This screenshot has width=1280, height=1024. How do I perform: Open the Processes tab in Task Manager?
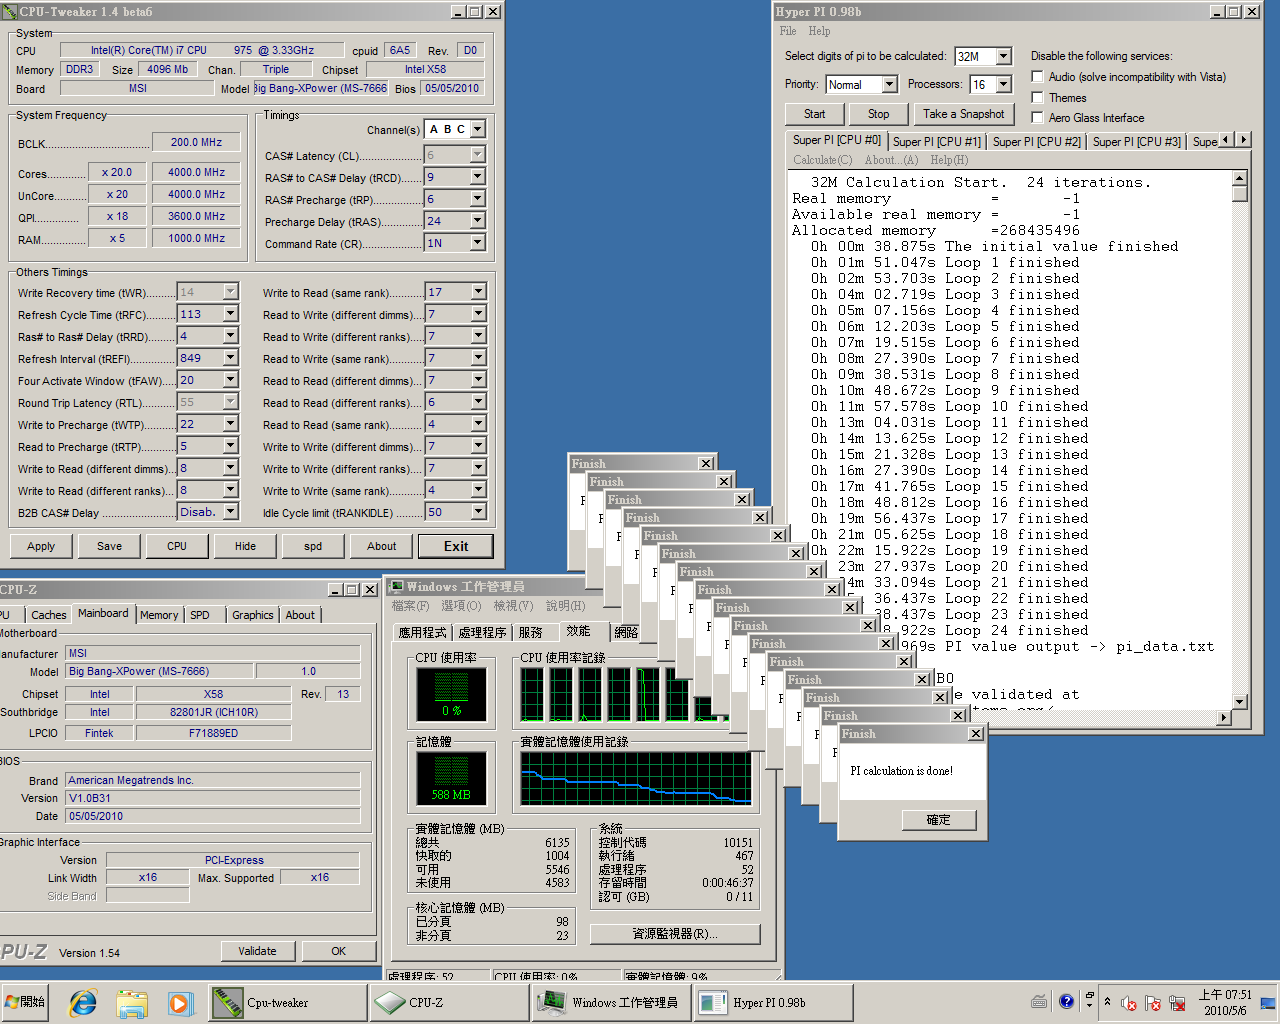(482, 632)
